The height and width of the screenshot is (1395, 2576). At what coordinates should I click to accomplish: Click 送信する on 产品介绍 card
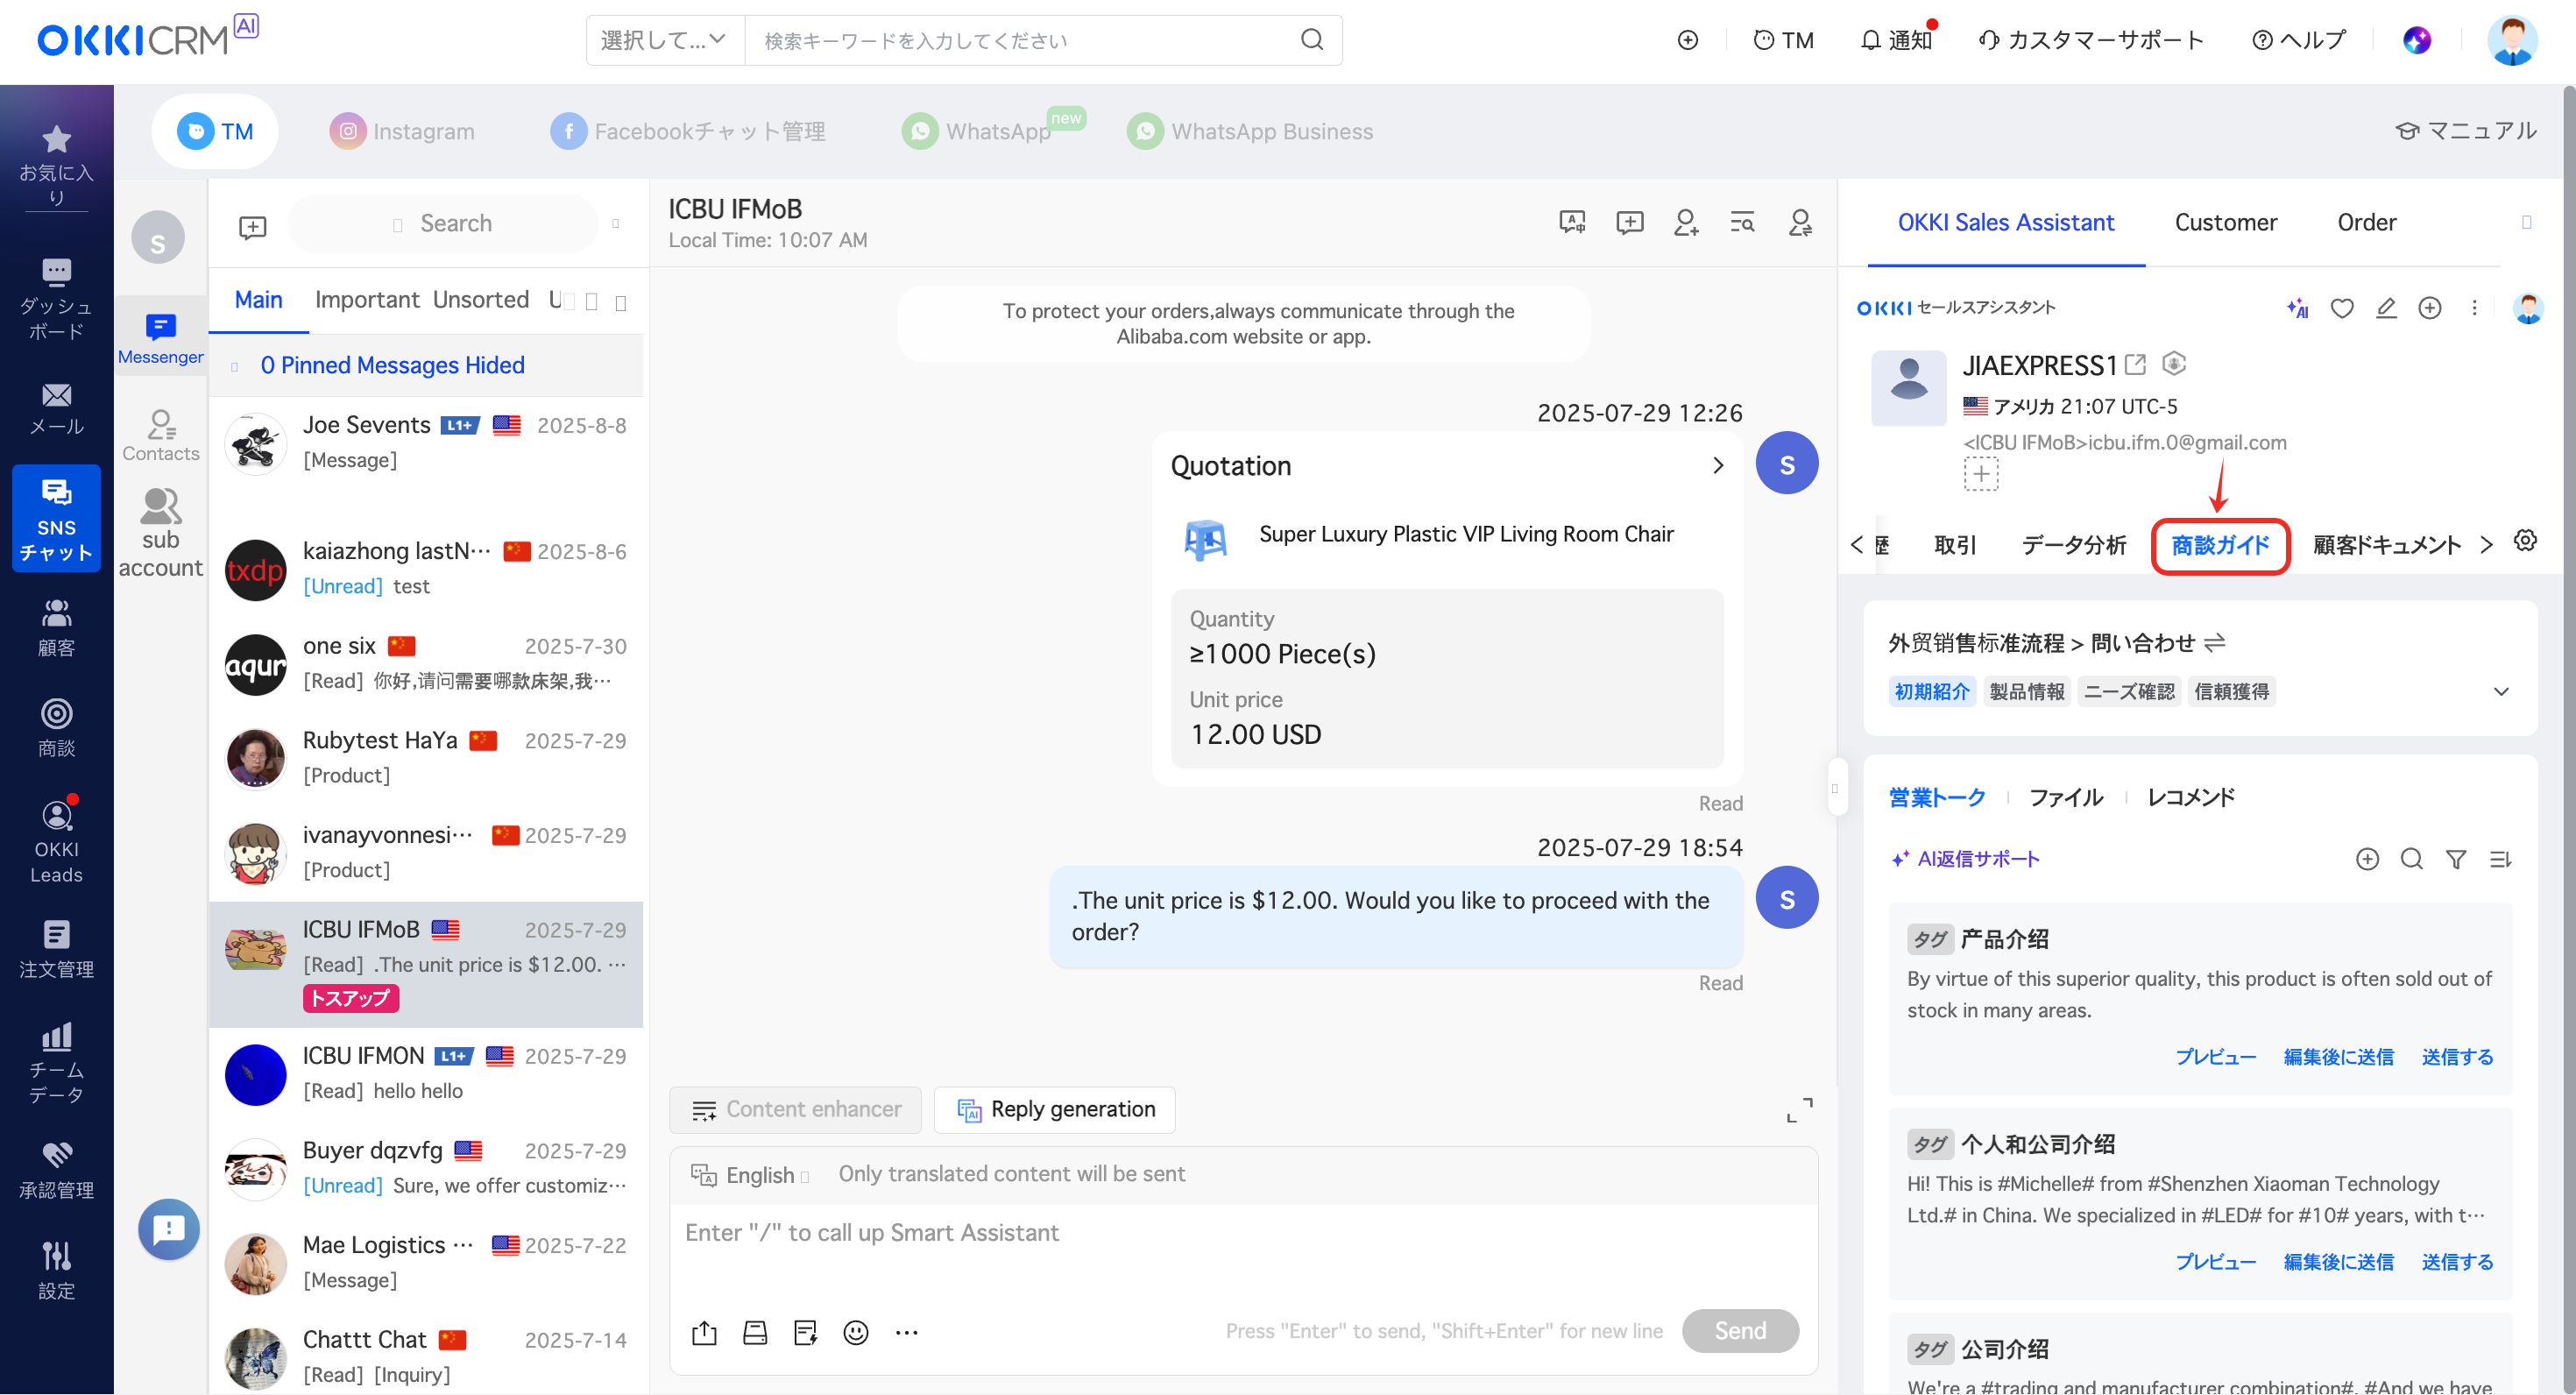tap(2457, 1058)
